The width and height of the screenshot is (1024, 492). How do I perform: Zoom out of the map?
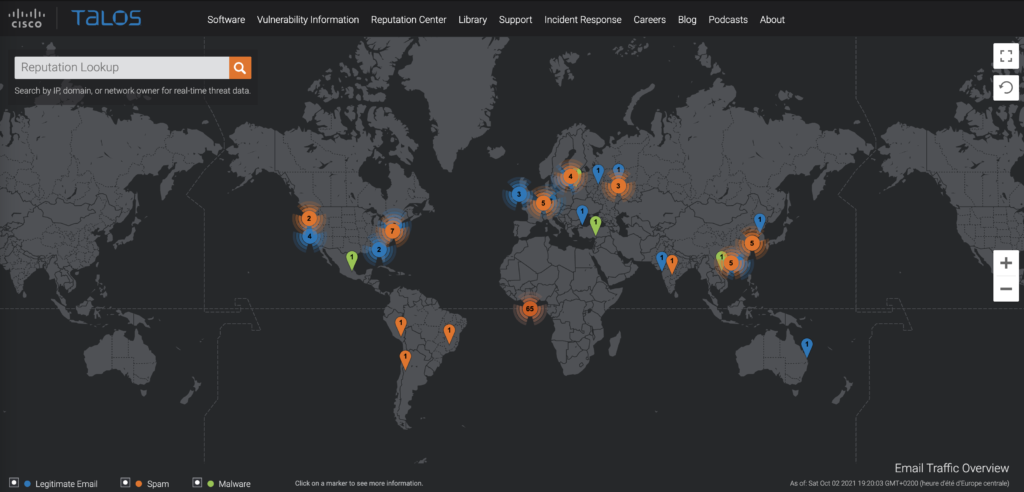pos(1005,290)
